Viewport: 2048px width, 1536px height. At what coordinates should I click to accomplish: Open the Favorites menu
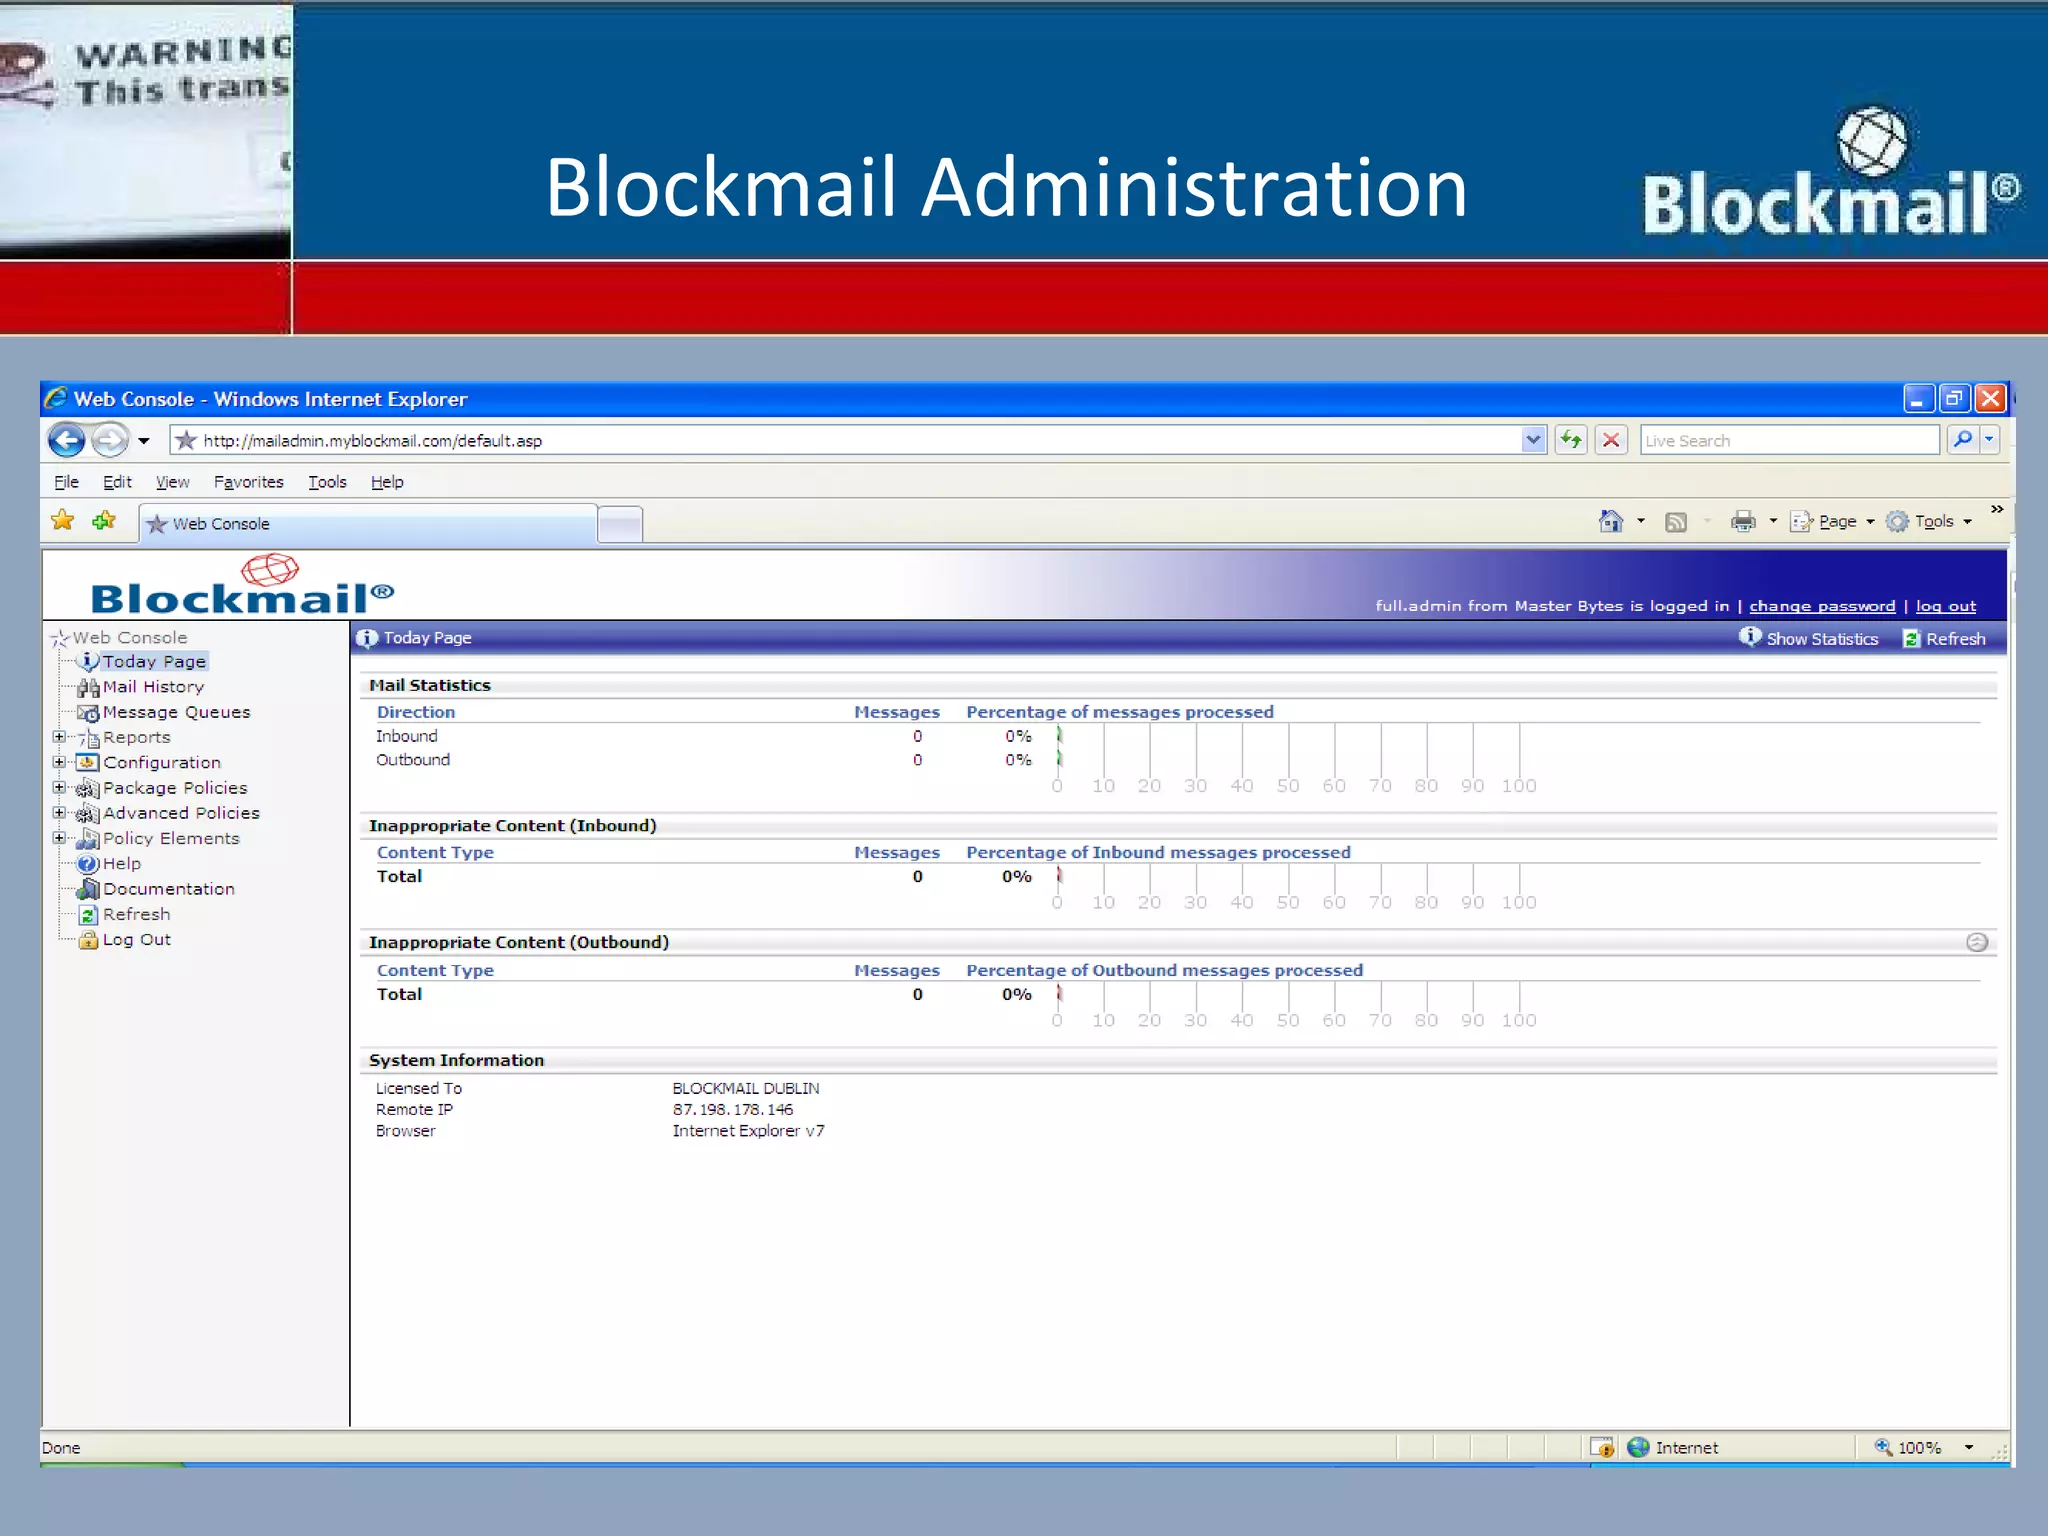click(248, 482)
